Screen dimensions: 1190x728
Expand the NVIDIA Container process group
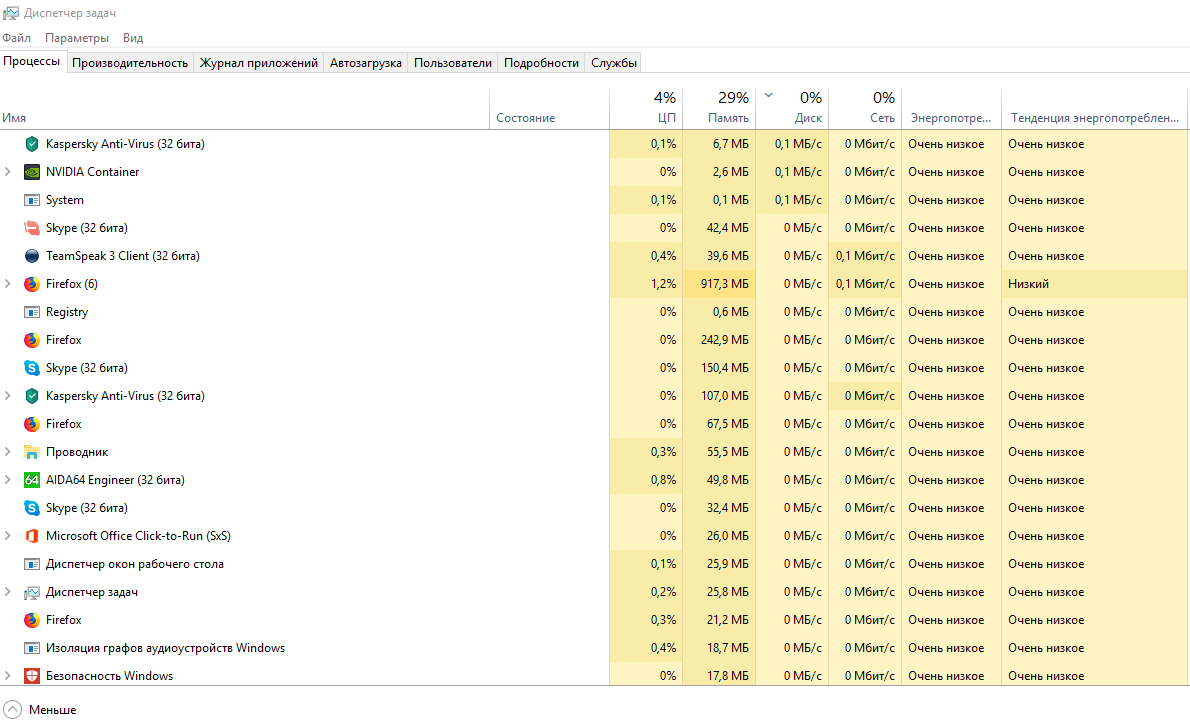[8, 172]
